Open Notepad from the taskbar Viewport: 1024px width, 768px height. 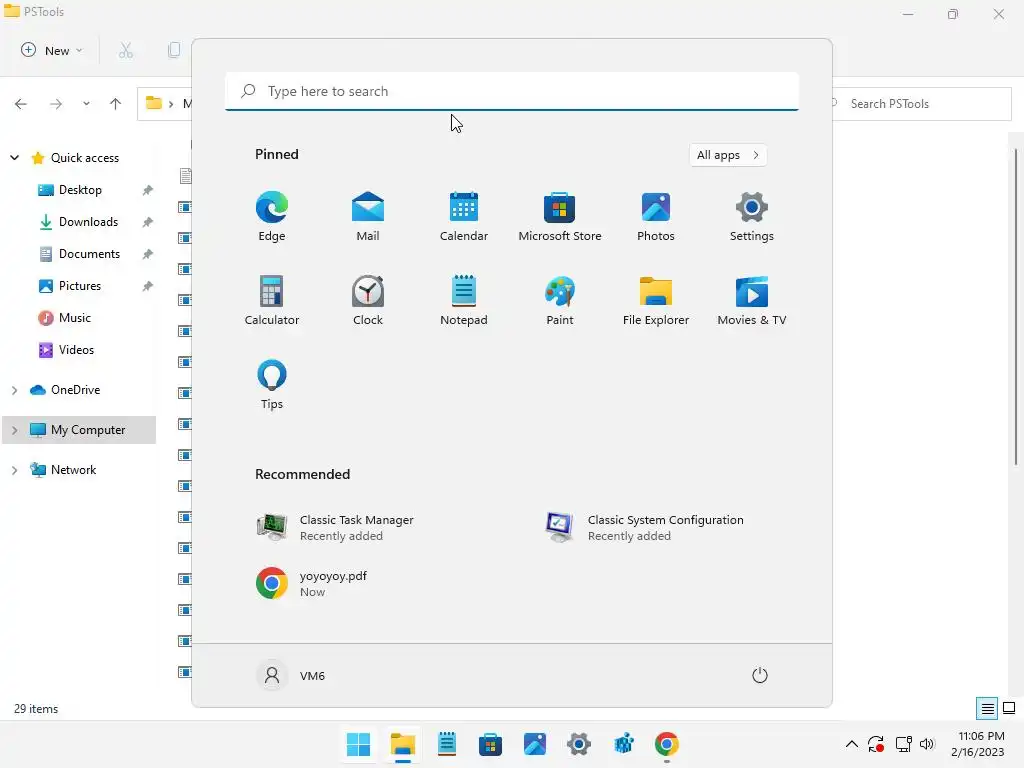pos(447,744)
